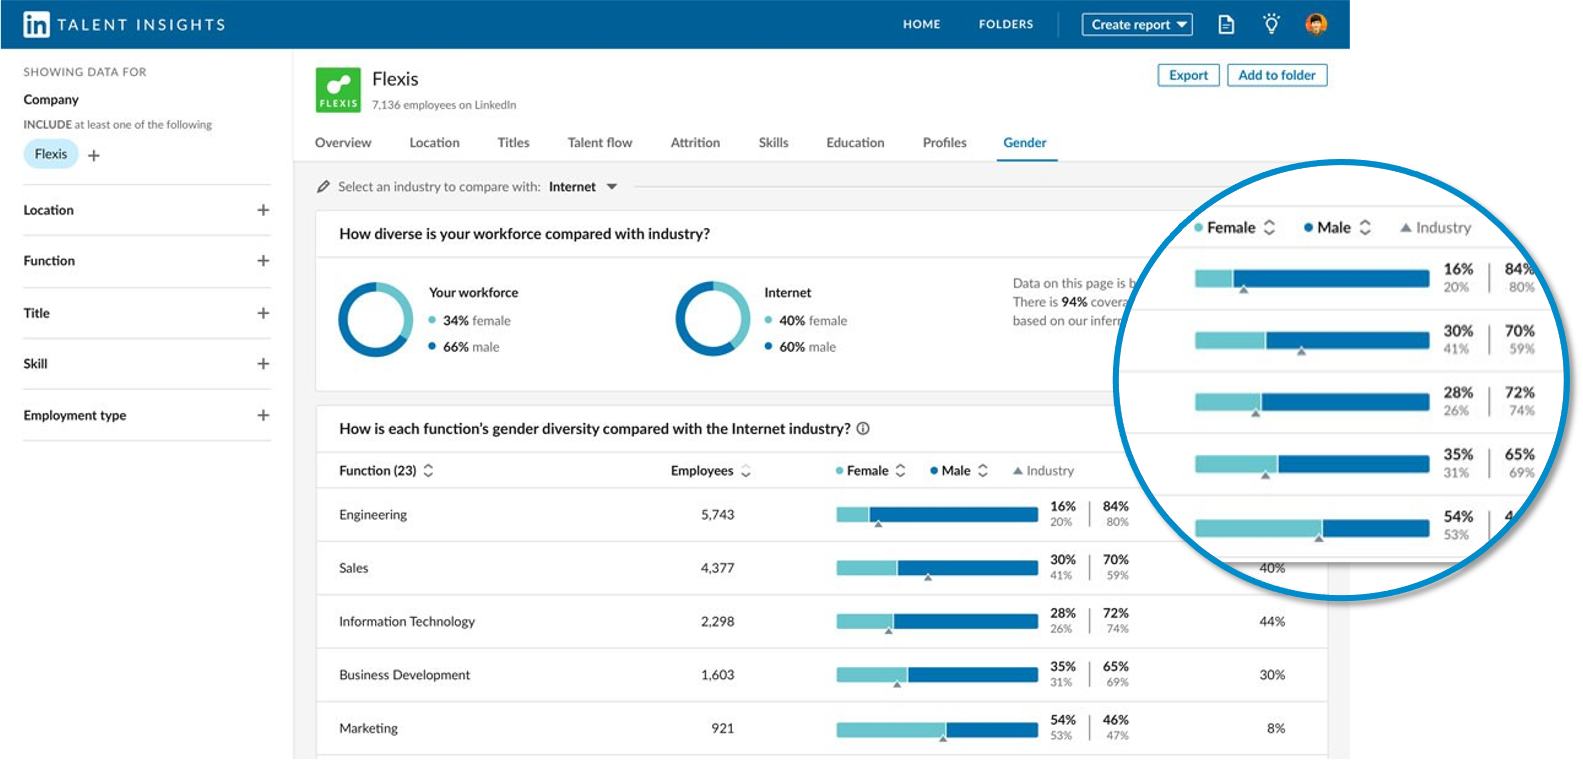The image size is (1583, 760).
Task: Click the Add to folder button
Action: 1277,75
